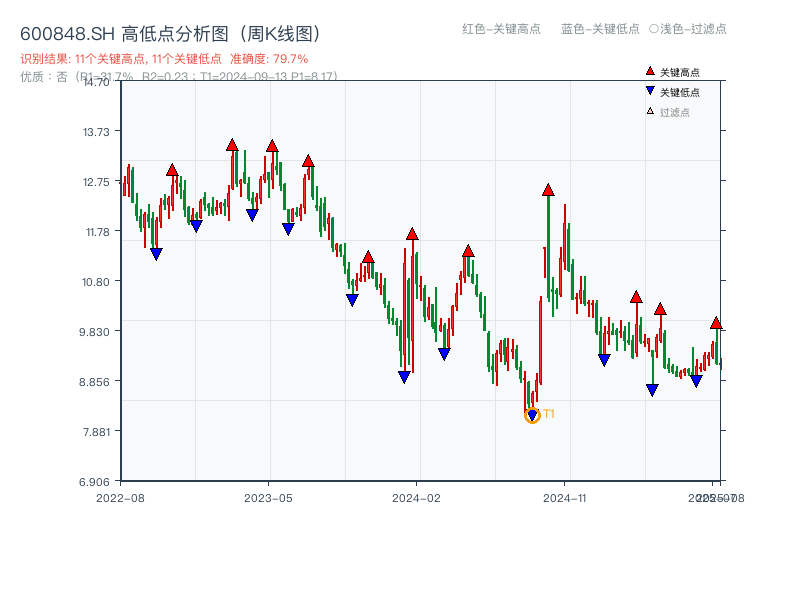Click the 10.80 y-axis label
The height and width of the screenshot is (600, 800).
[95, 282]
